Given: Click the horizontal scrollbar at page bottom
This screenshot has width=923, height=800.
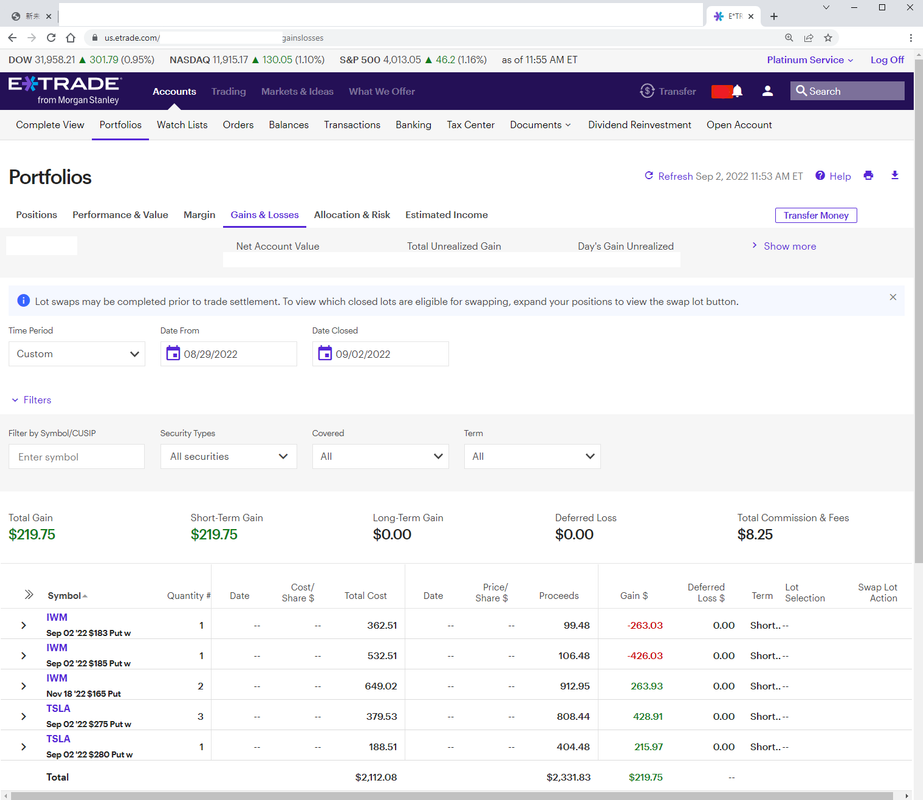Looking at the screenshot, I should coord(451,796).
